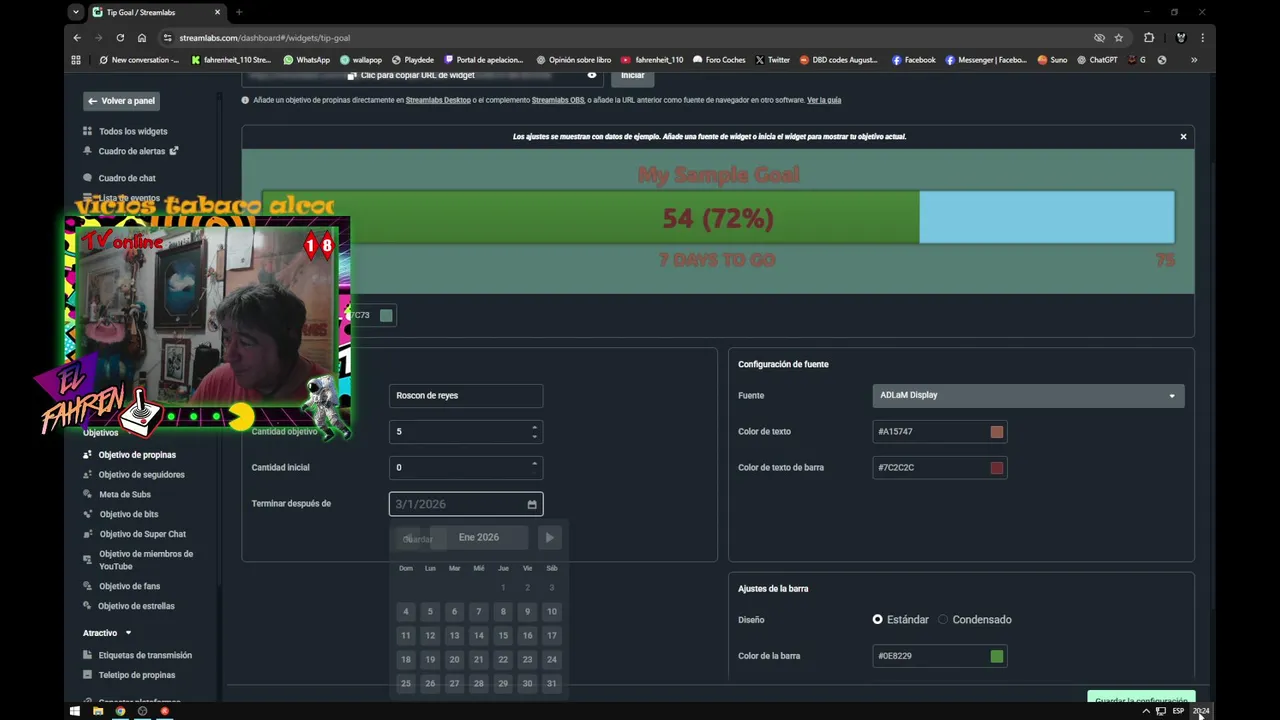1280x720 pixels.
Task: Click the Etiquetas de transmisión icon
Action: (87, 655)
